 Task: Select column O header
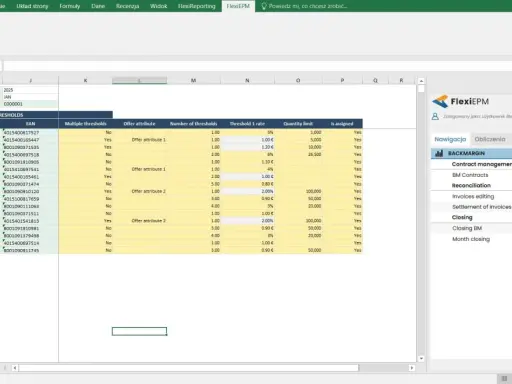(x=298, y=80)
